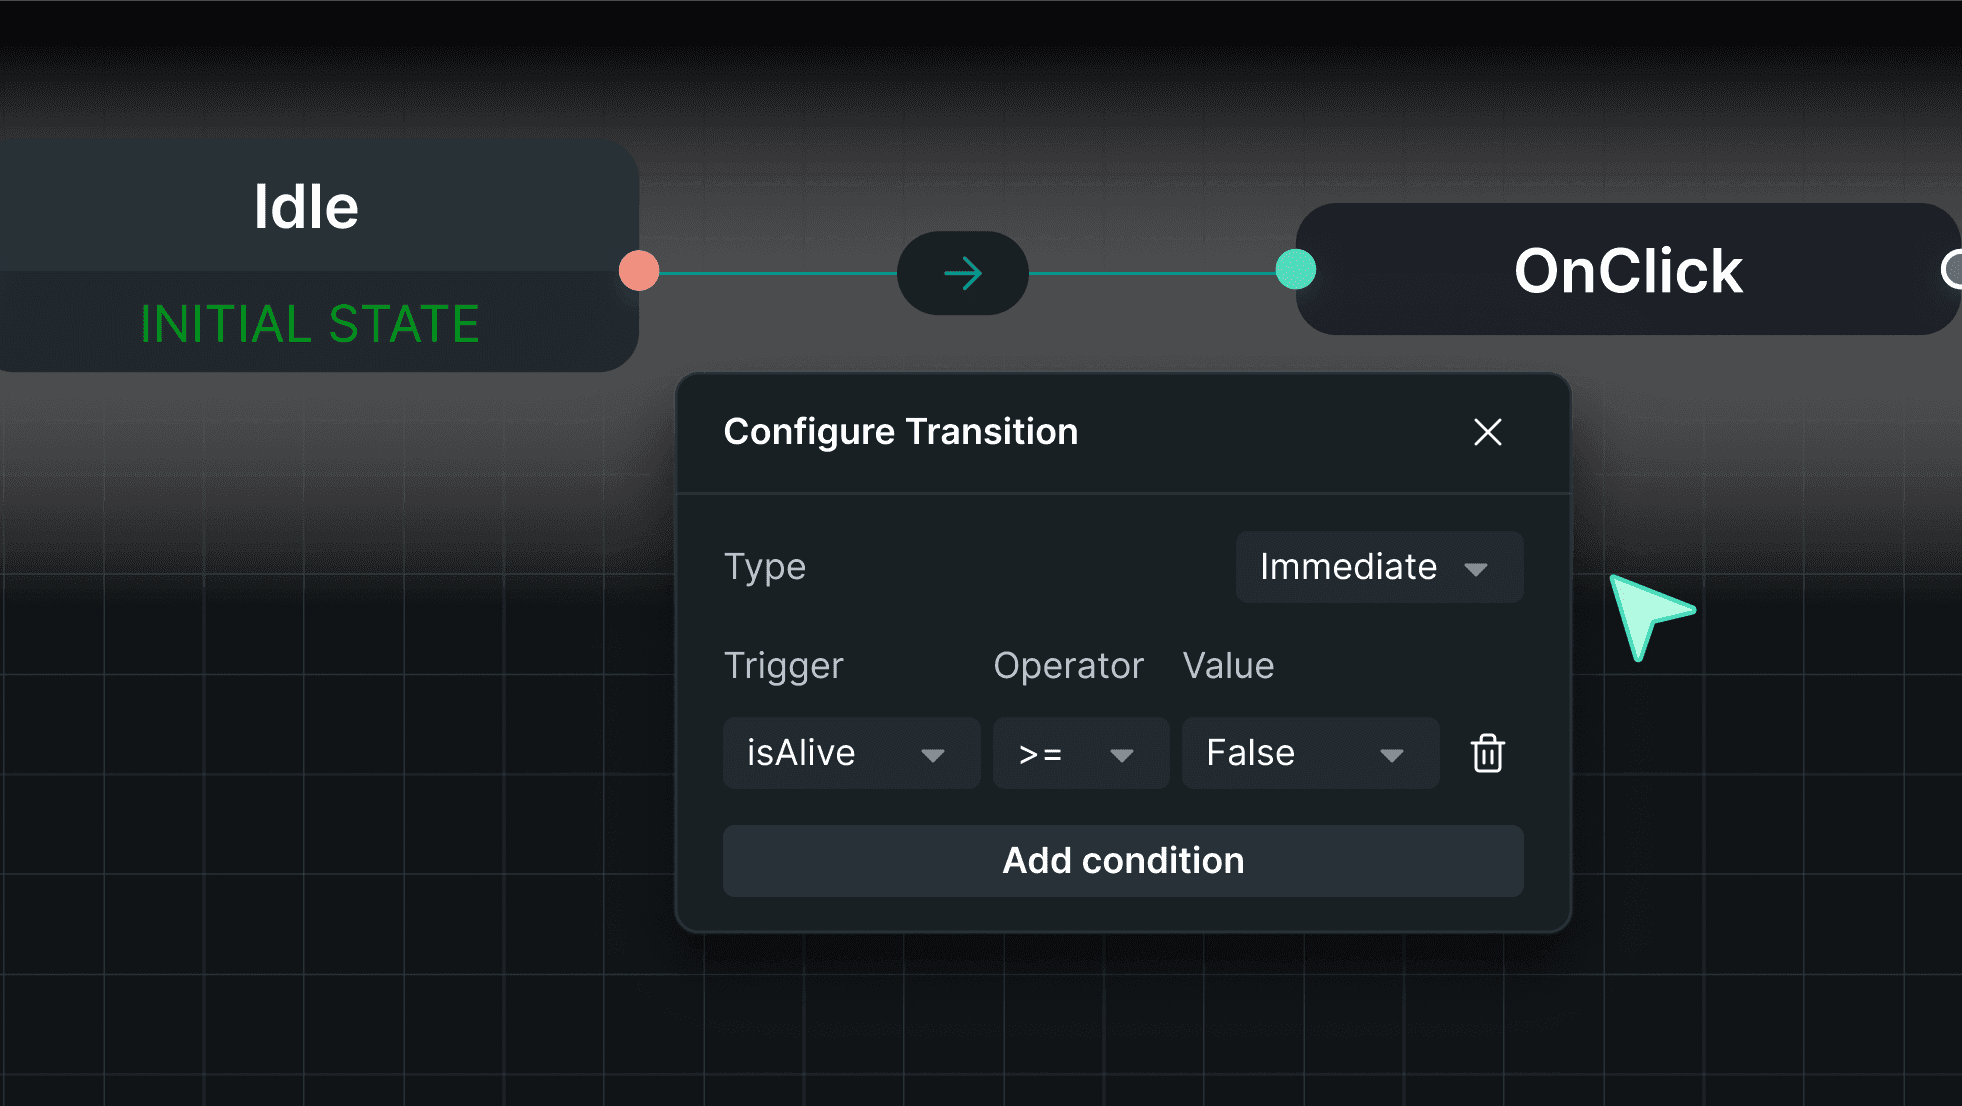Screen dimensions: 1962x1106
Task: Open the Operator dropdown showing >=
Action: tap(1080, 753)
